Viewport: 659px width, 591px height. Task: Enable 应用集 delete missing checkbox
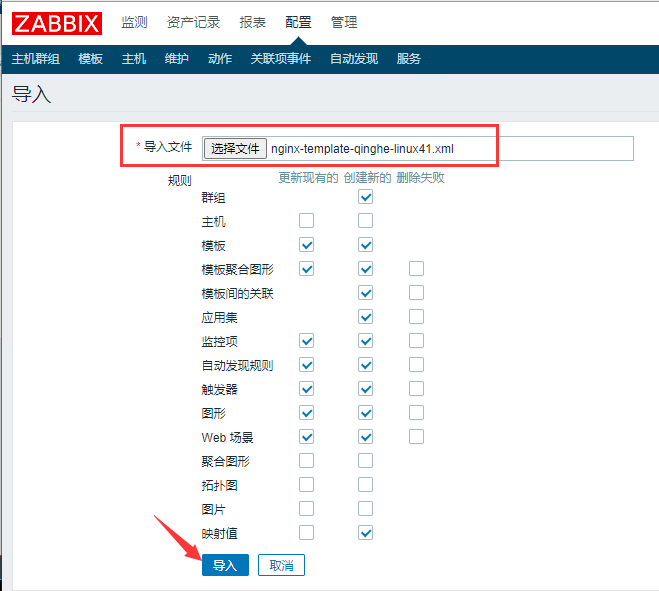(416, 317)
